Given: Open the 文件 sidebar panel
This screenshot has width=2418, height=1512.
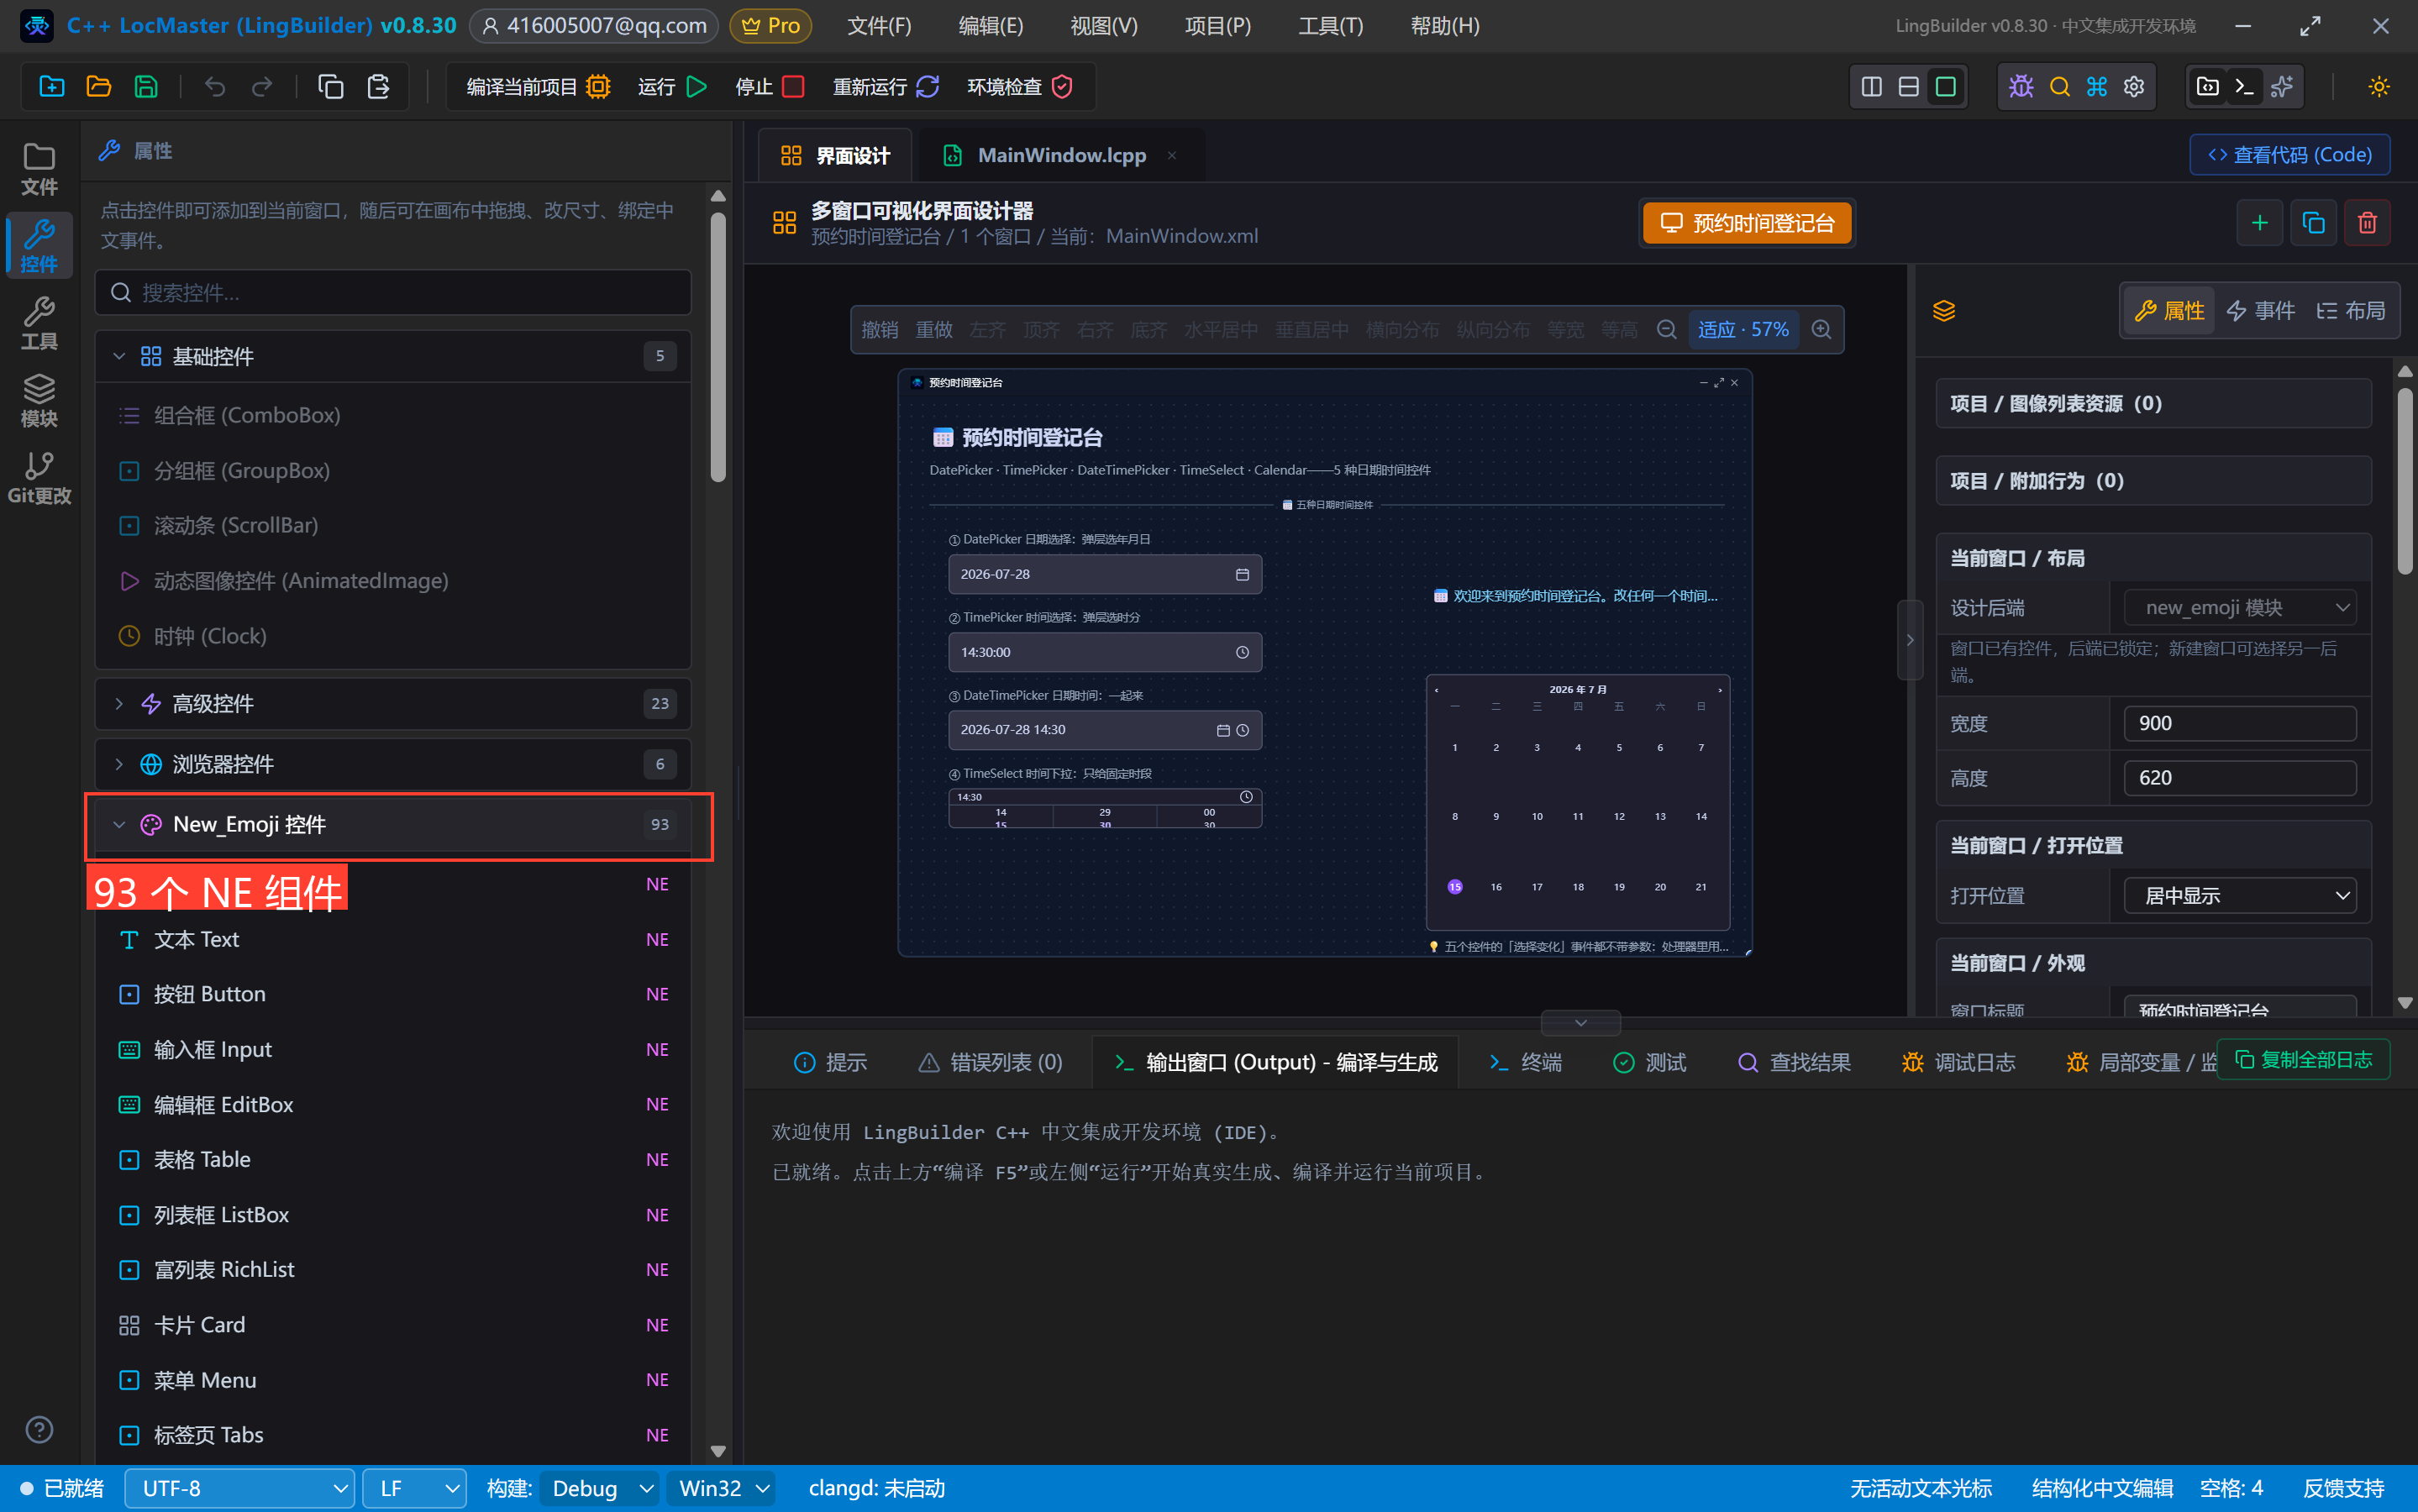Looking at the screenshot, I should (39, 169).
